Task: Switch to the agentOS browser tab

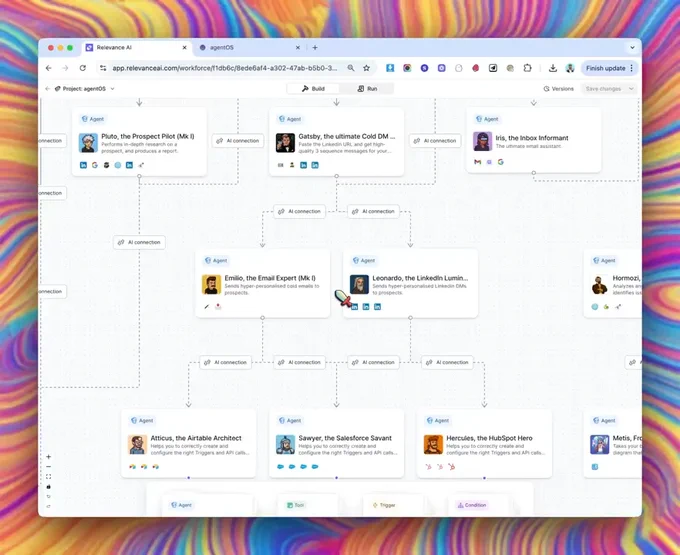Action: pos(249,48)
